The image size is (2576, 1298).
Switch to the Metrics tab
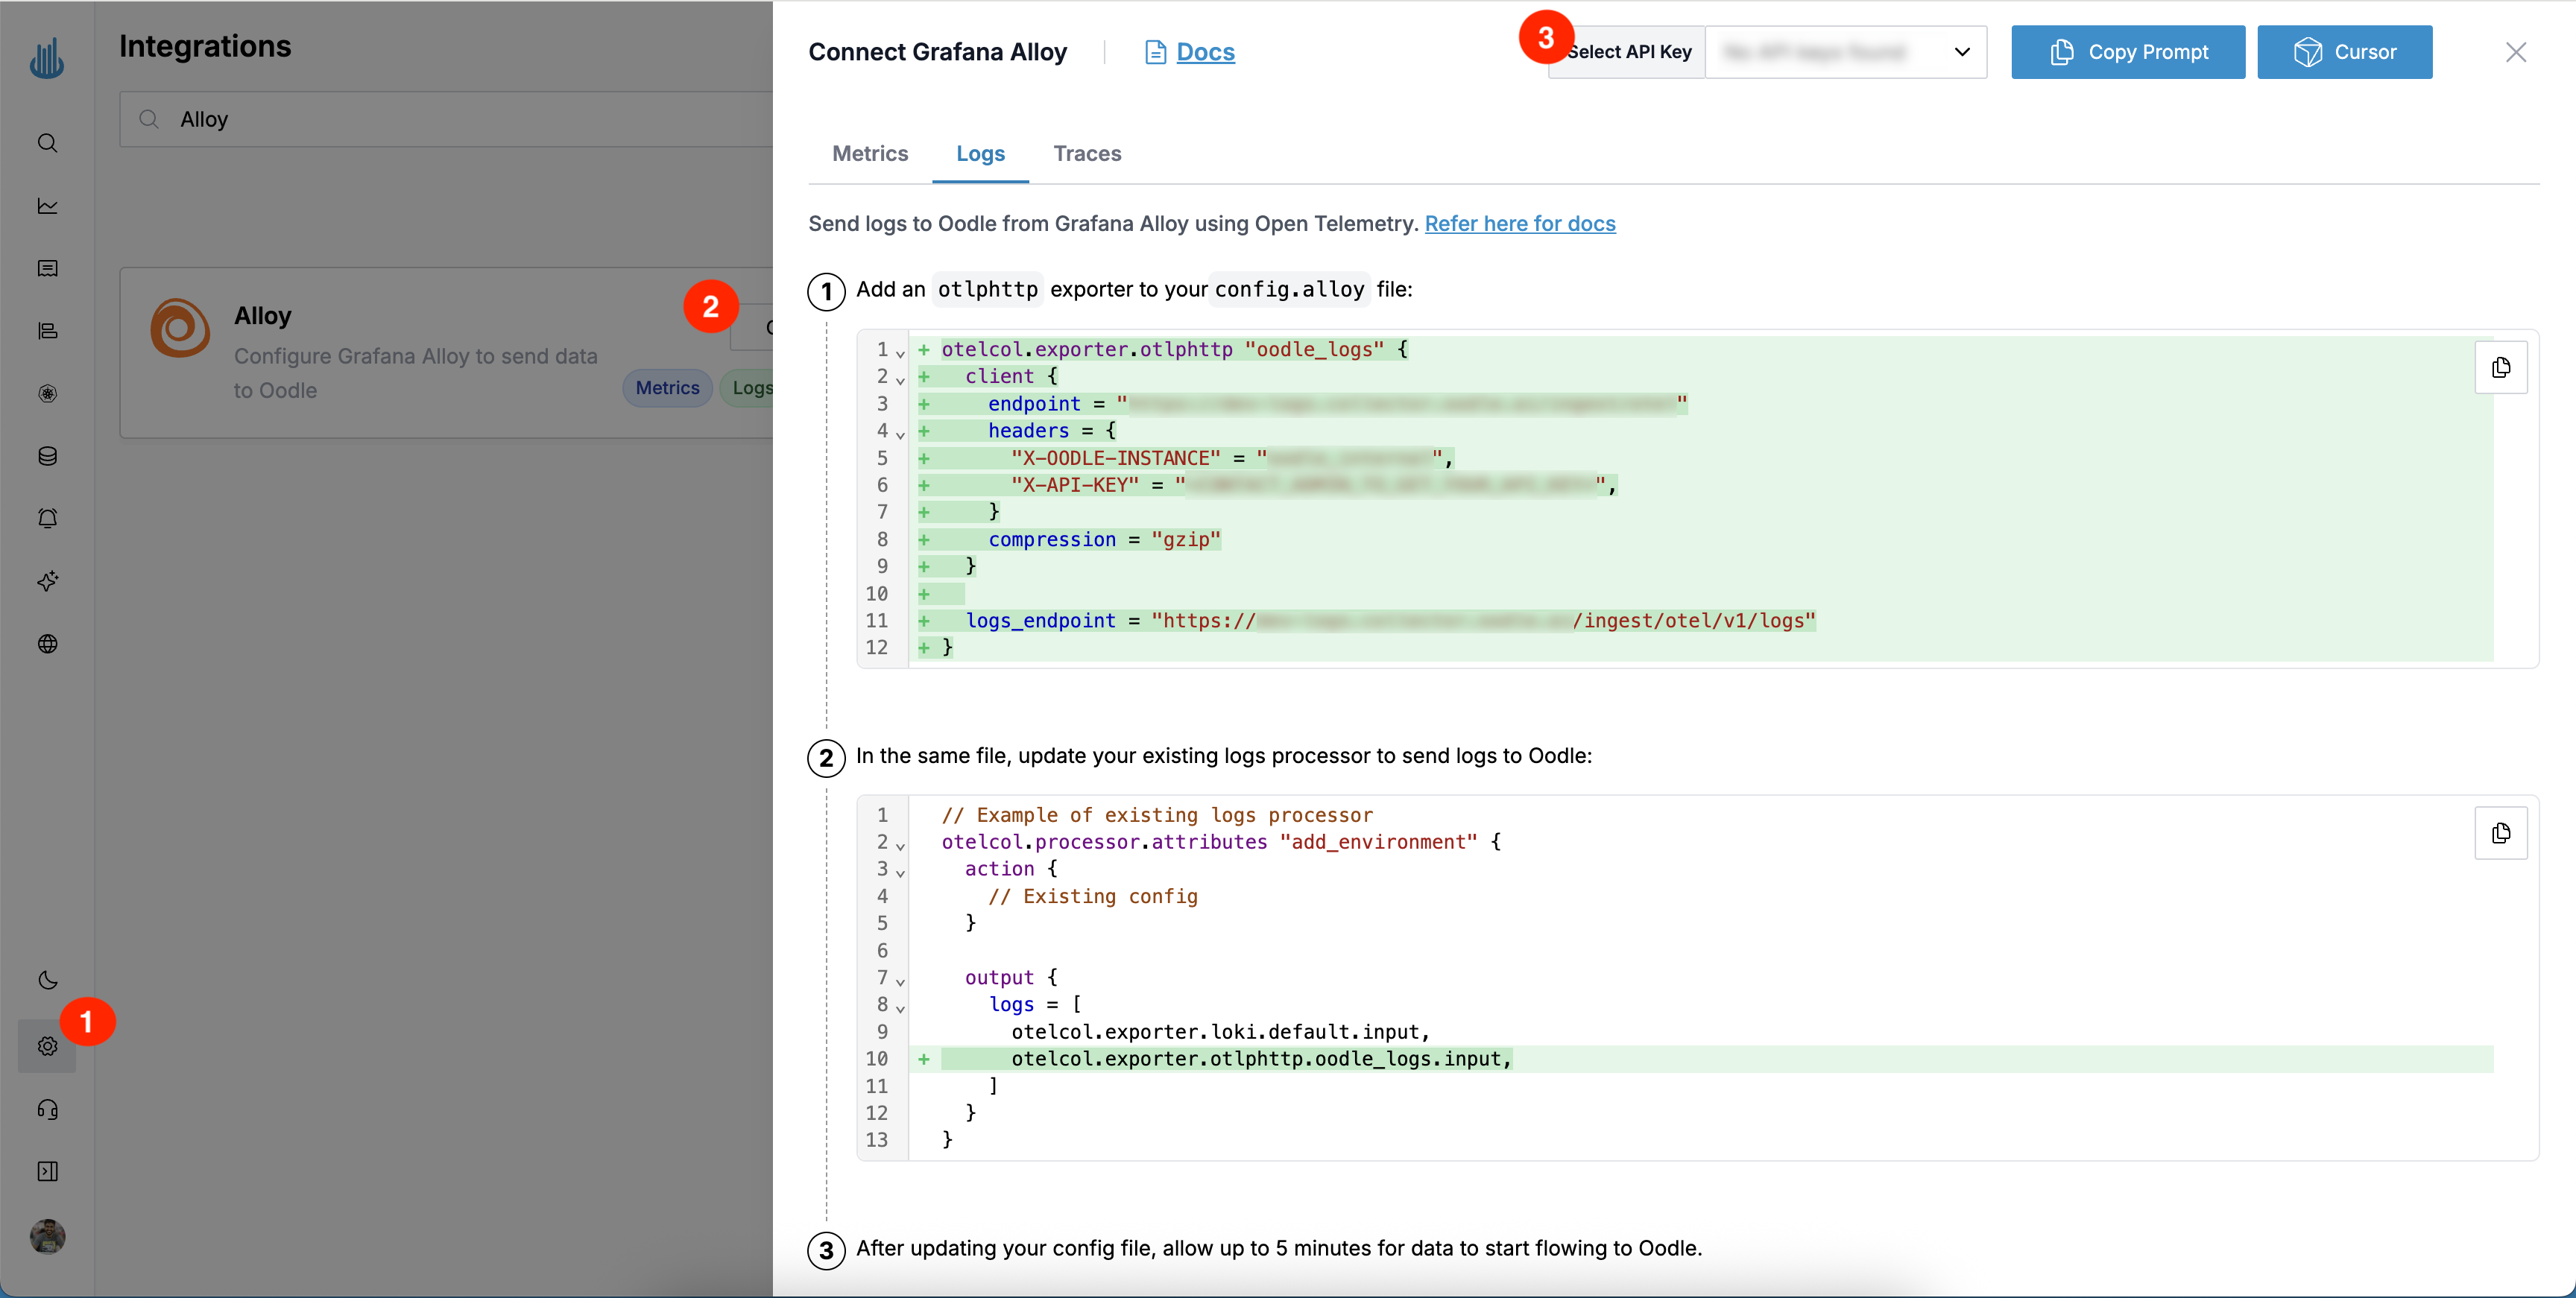[x=869, y=153]
